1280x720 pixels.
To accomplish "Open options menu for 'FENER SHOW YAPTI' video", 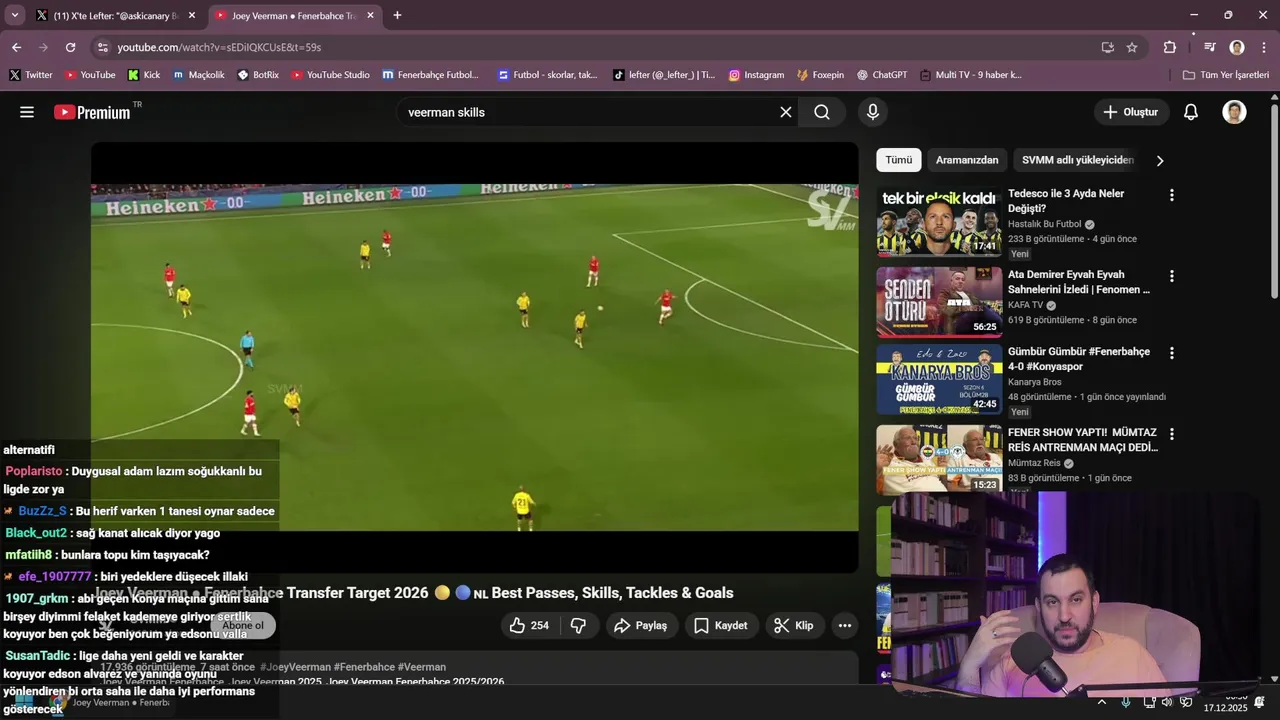I will point(1172,434).
